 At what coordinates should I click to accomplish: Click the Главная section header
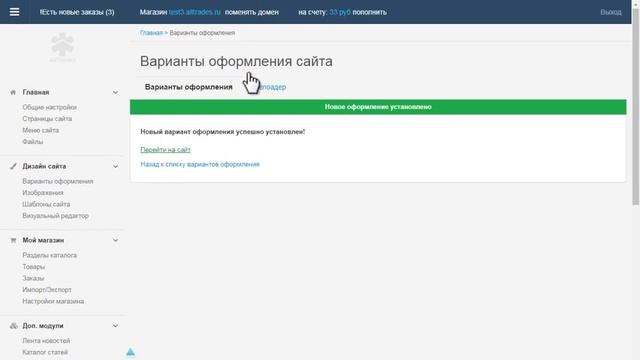(36, 92)
